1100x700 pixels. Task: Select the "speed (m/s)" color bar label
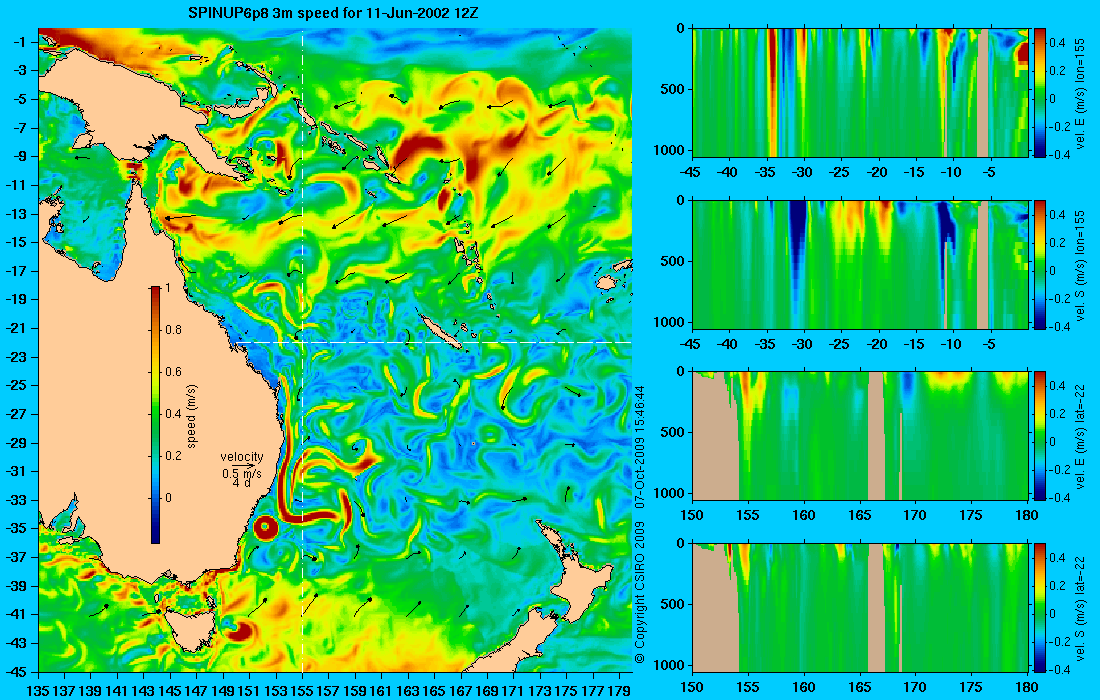[192, 415]
